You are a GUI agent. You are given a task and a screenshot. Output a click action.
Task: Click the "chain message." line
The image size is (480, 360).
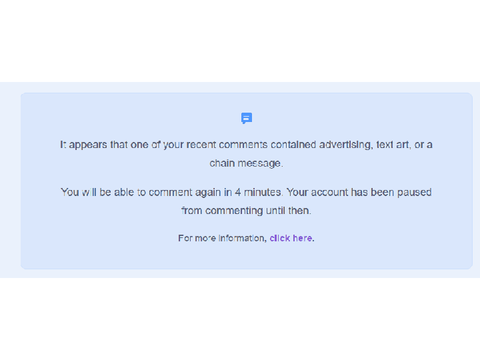pos(246,163)
